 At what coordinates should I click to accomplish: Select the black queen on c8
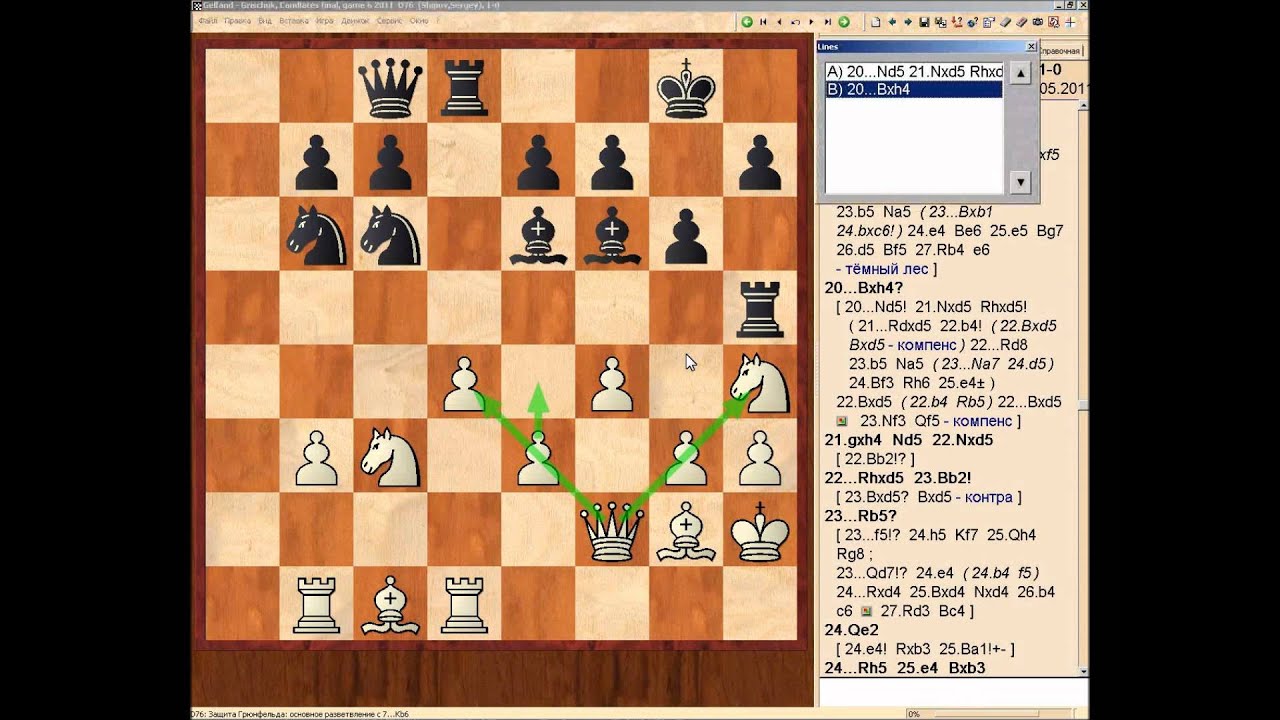point(390,88)
